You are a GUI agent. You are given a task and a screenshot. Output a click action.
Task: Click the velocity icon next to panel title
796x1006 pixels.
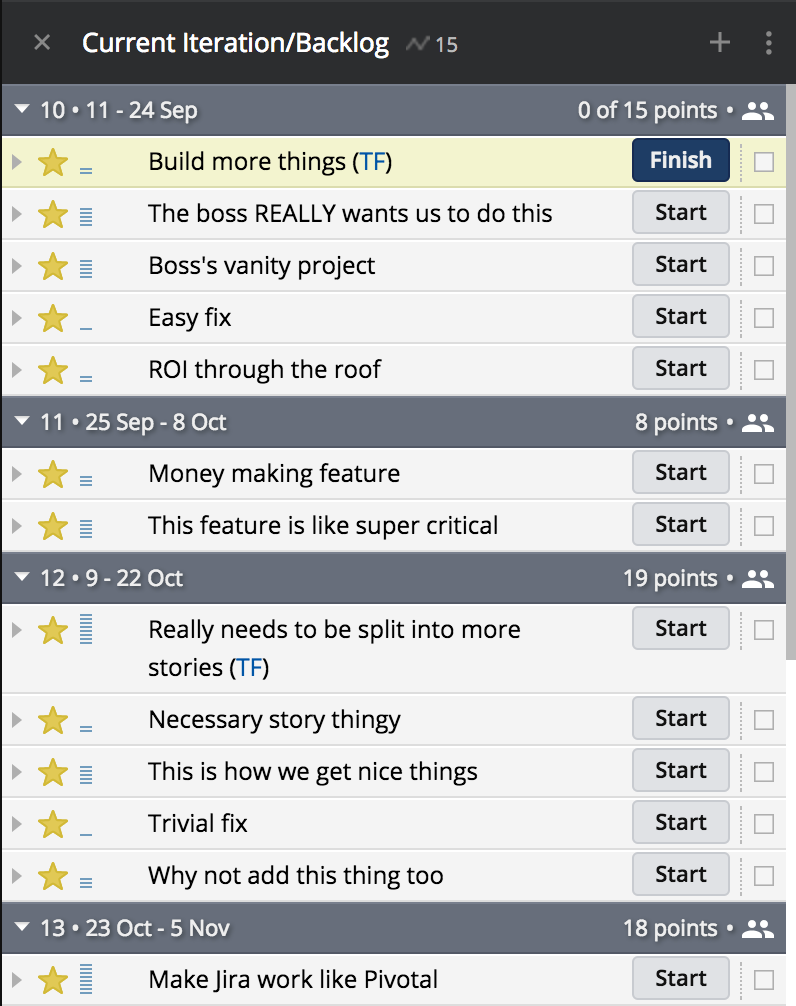point(417,44)
